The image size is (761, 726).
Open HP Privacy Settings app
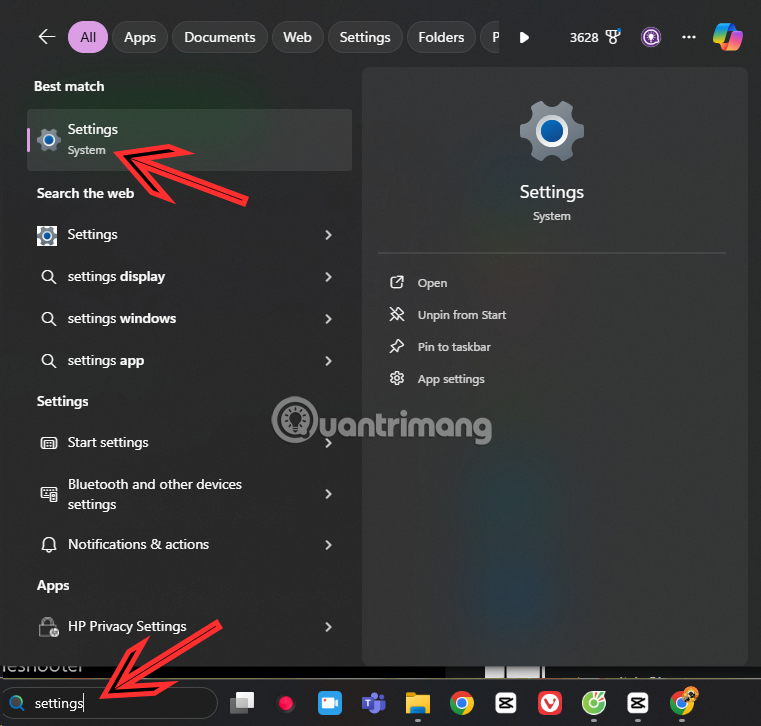(127, 627)
